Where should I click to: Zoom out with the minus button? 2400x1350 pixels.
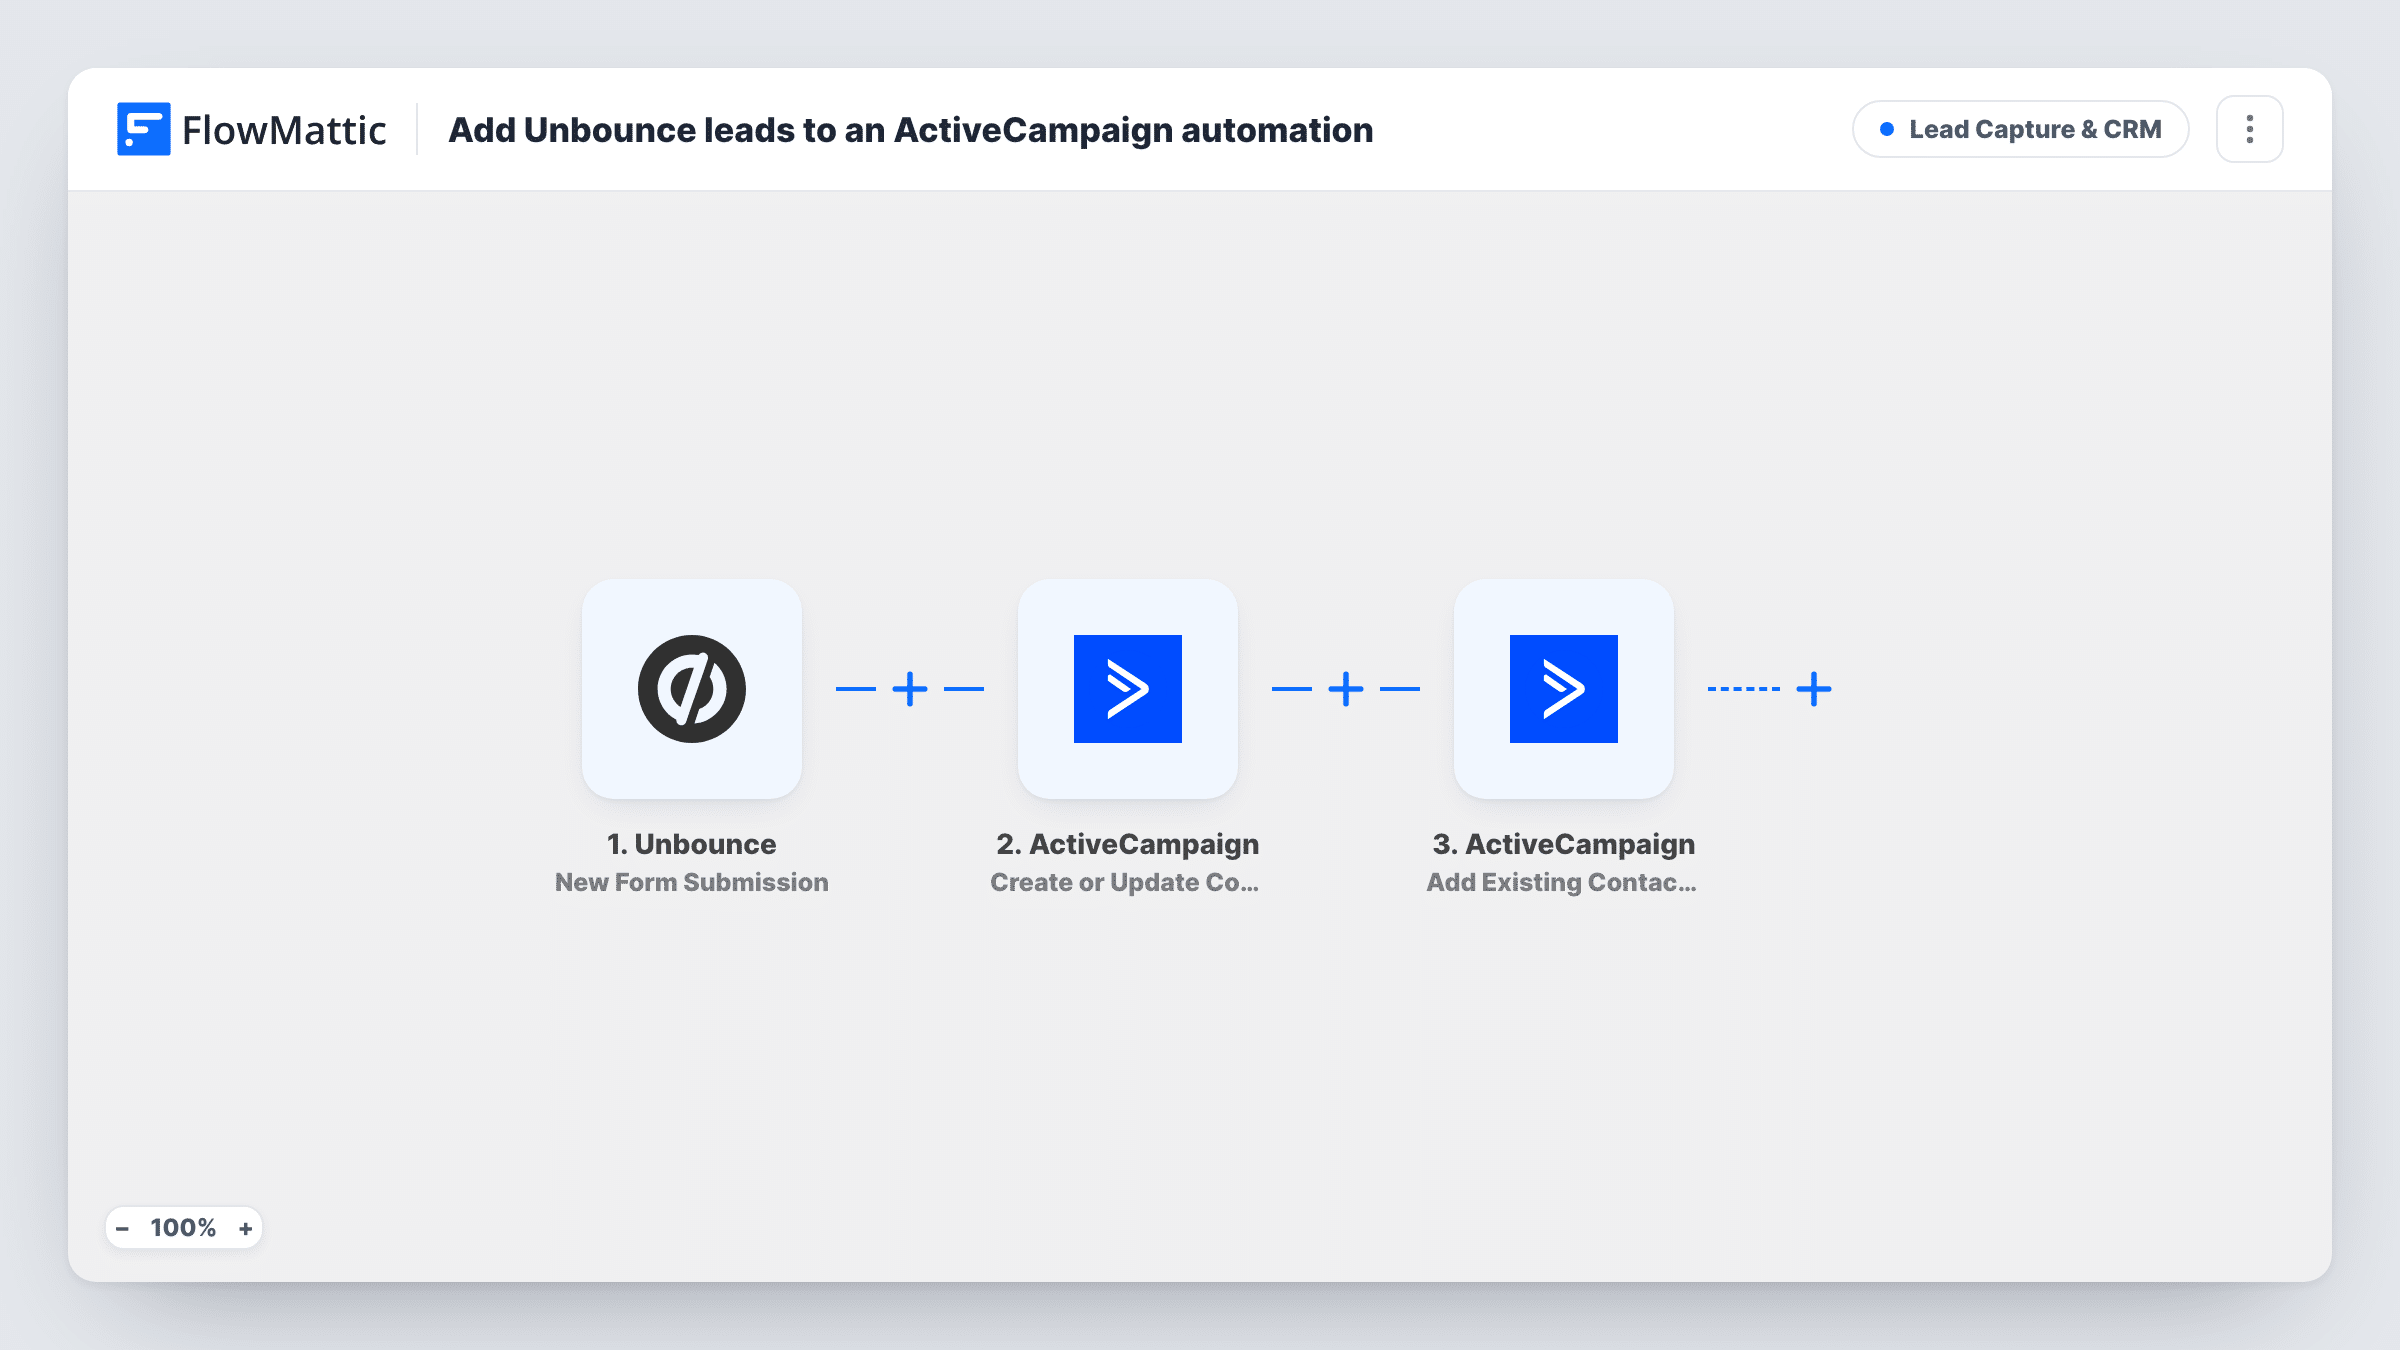(122, 1228)
